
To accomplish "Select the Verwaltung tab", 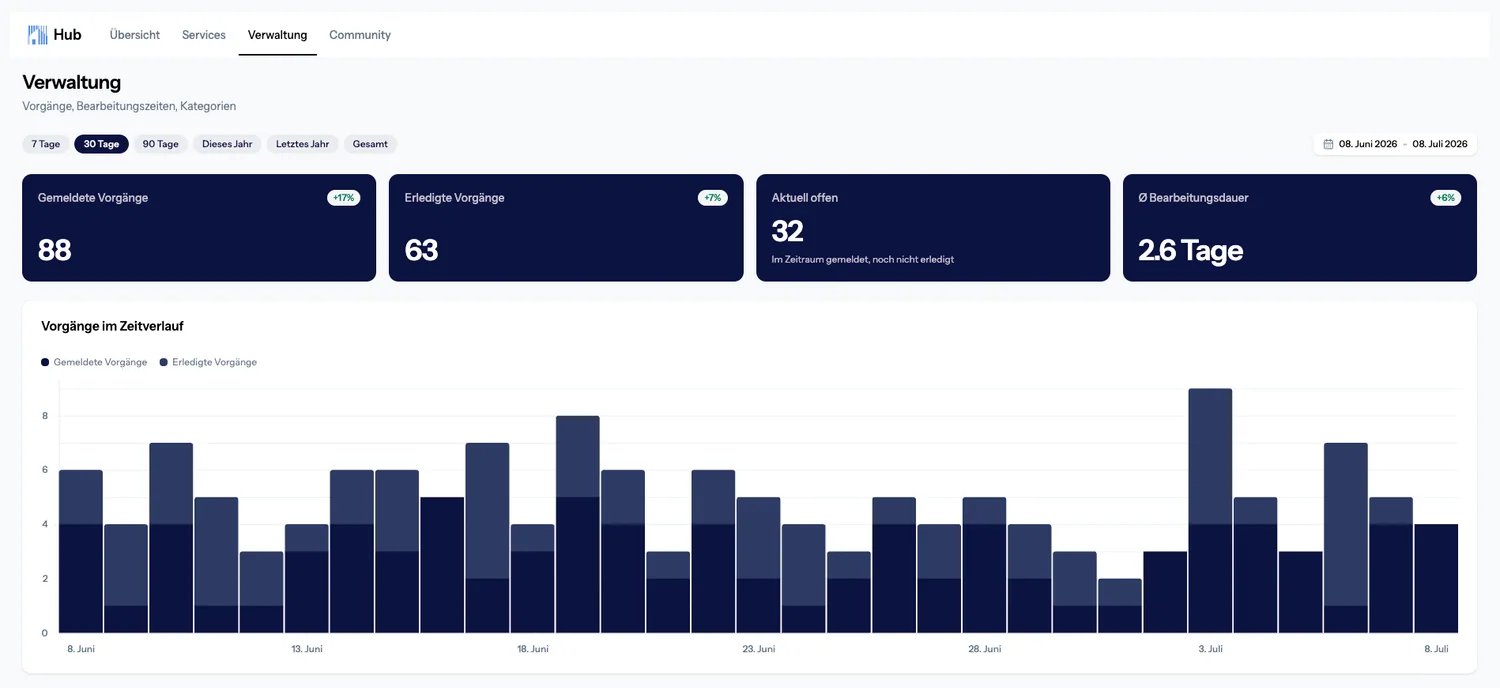I will 277,35.
